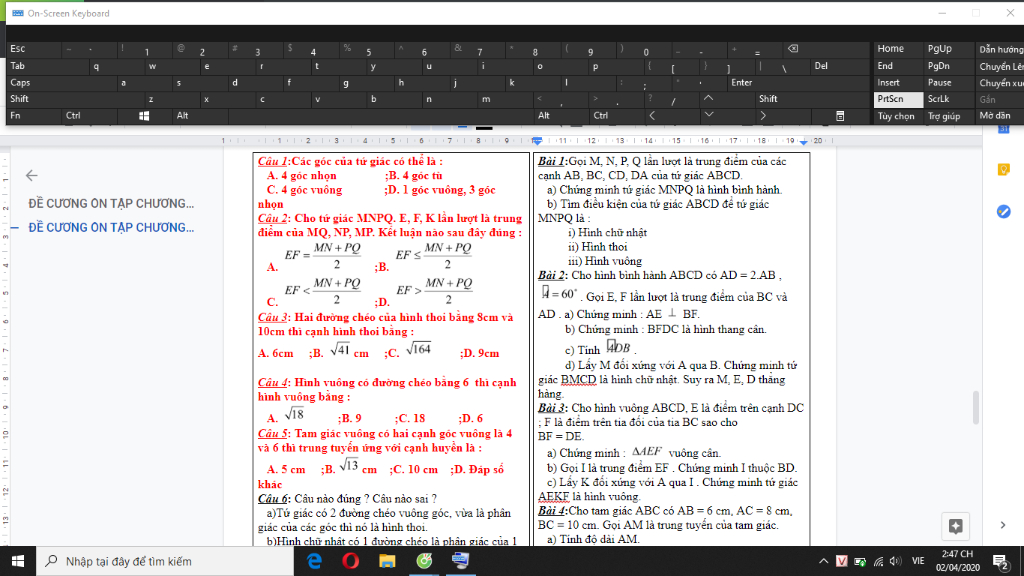Click the Dẫn hướng navigation key
Viewport: 1024px width, 576px height.
[999, 49]
